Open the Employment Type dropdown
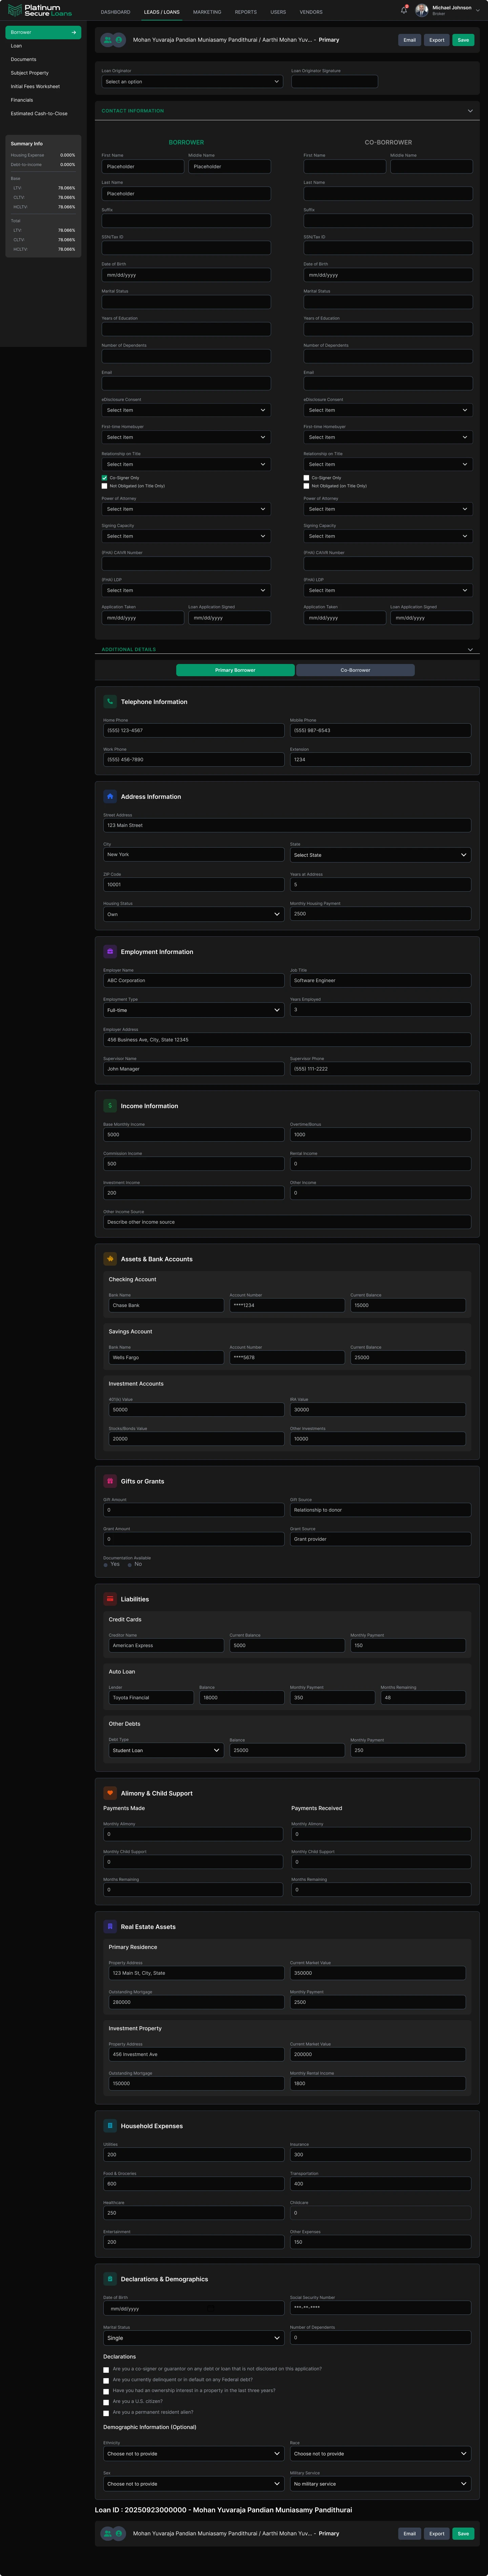The height and width of the screenshot is (2576, 488). click(193, 1010)
